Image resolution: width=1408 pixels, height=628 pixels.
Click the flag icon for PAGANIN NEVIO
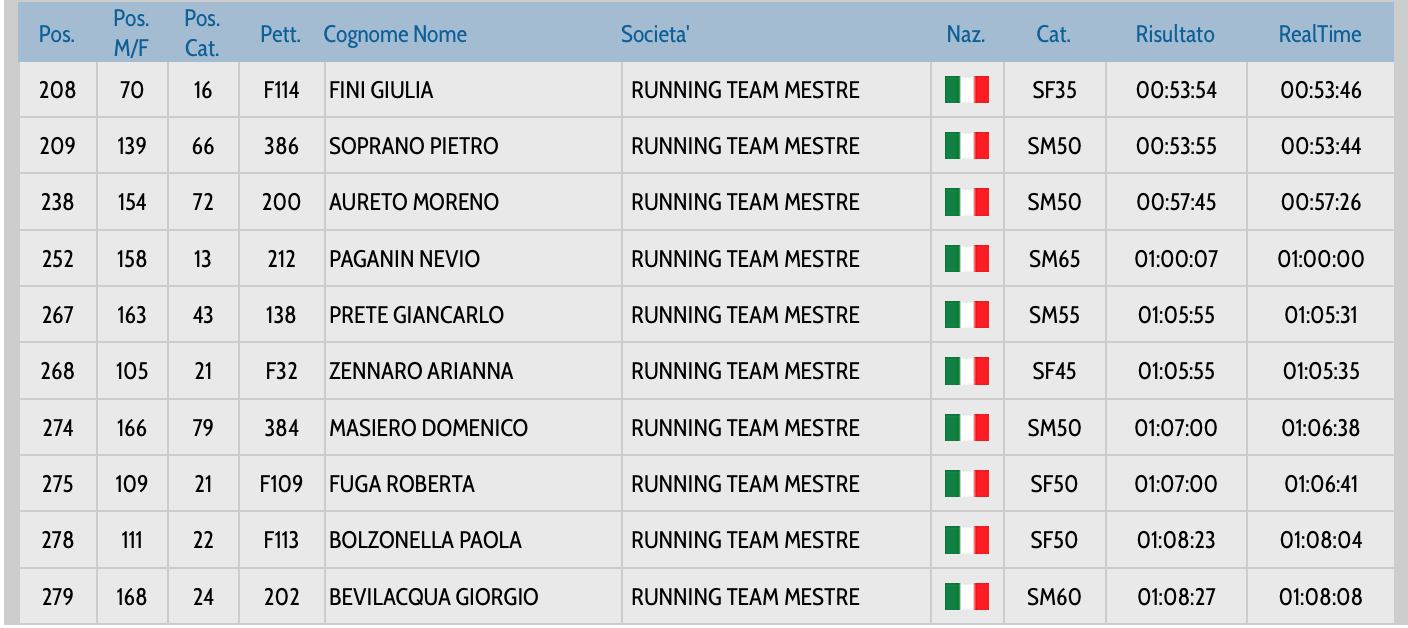click(966, 259)
